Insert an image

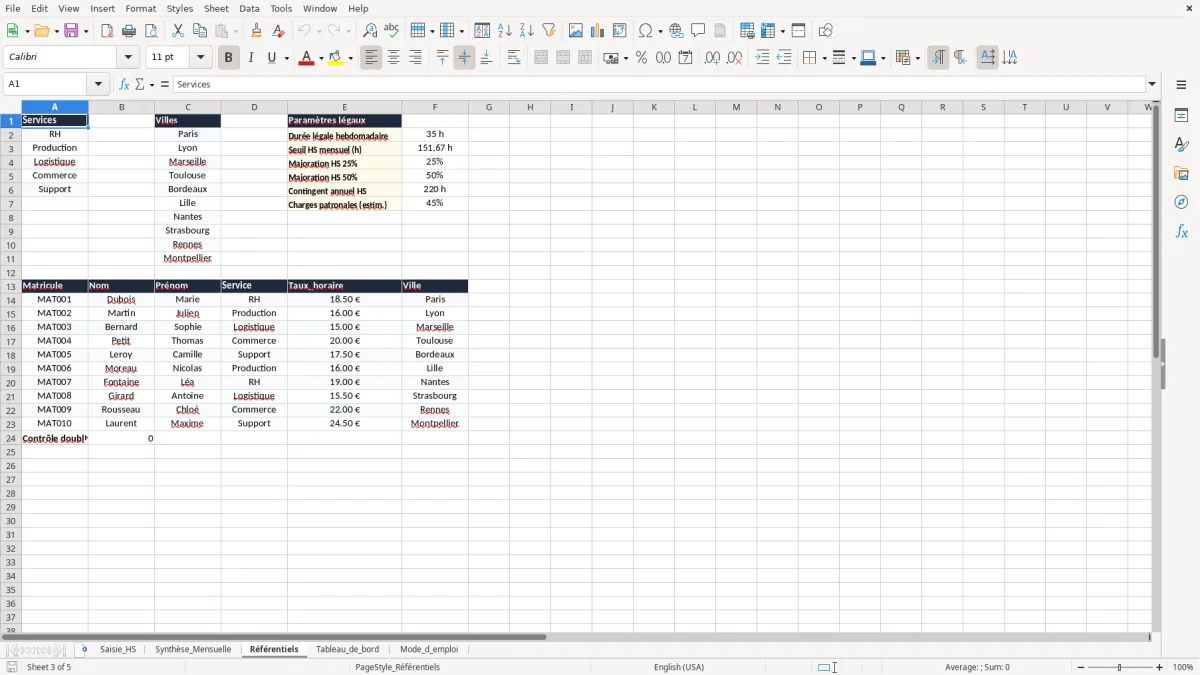click(576, 31)
